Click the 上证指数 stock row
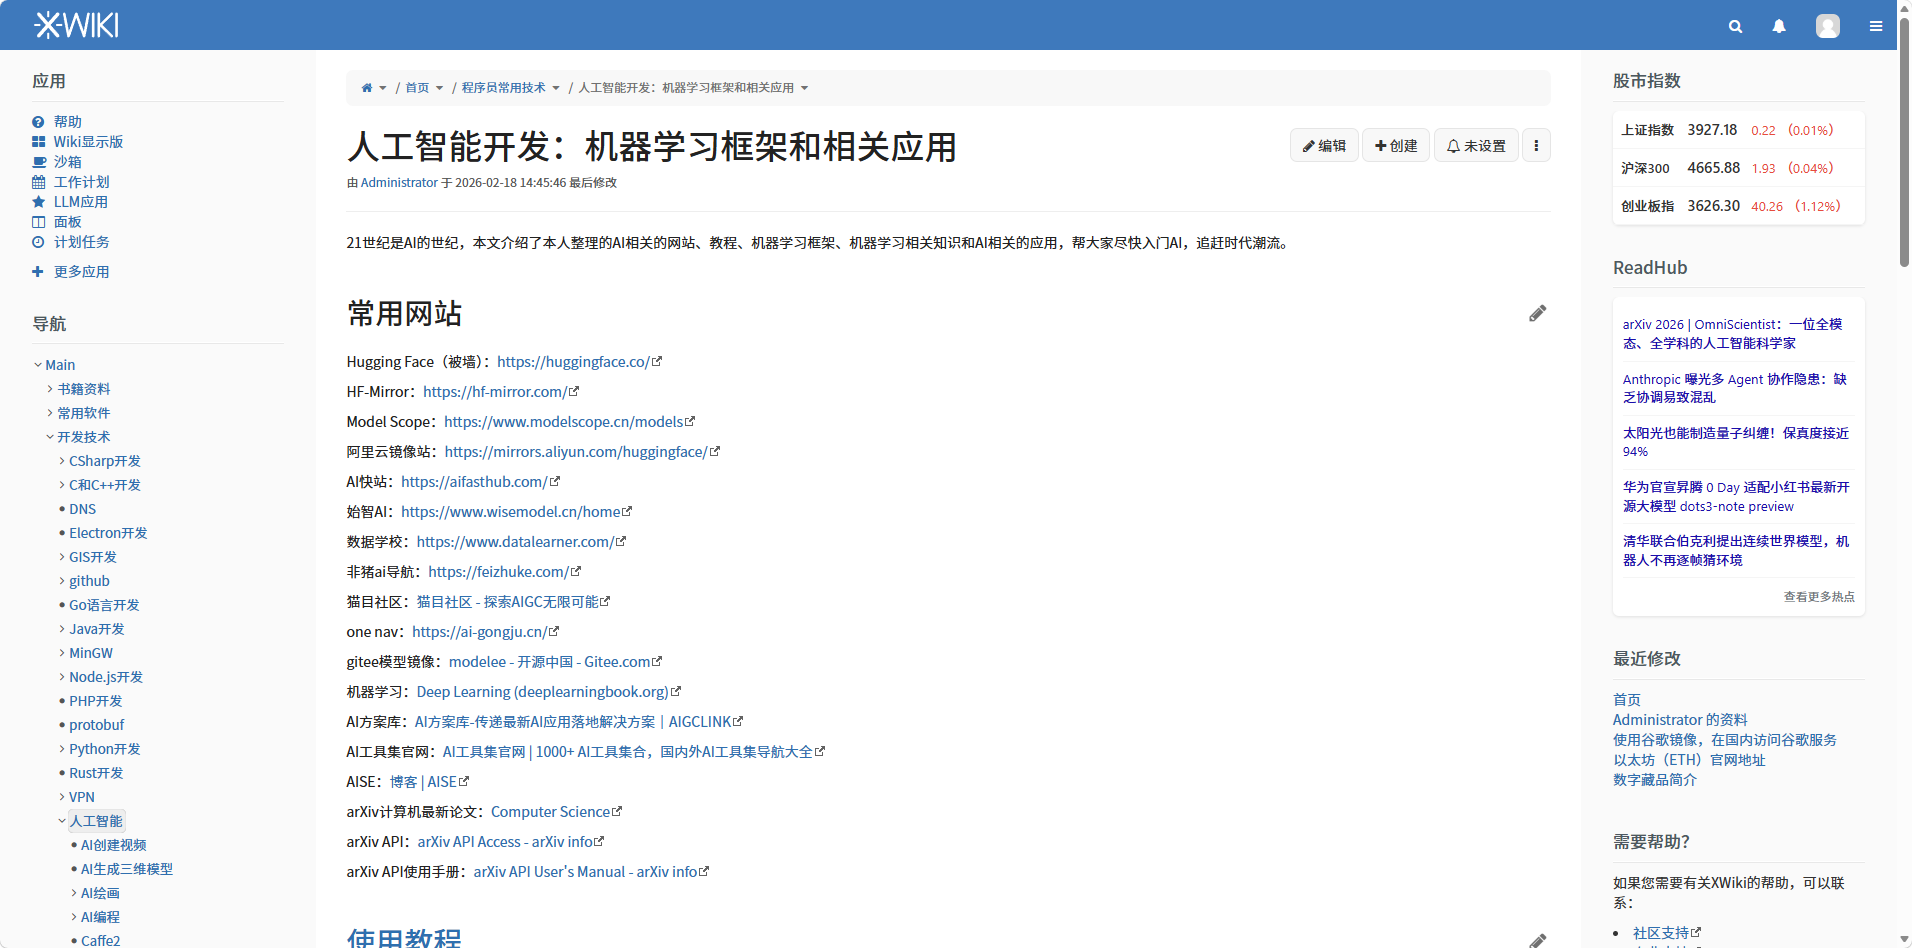 [1738, 130]
